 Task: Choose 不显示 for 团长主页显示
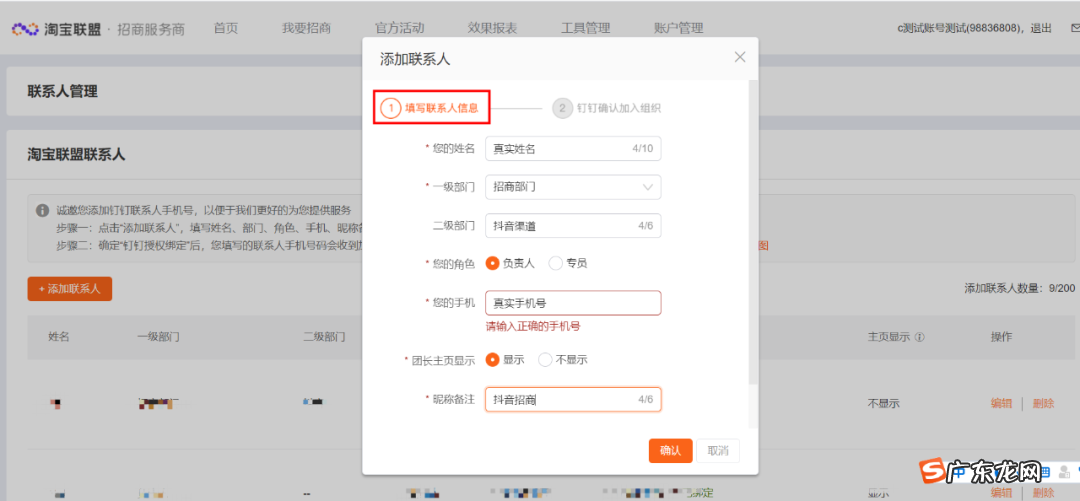545,360
